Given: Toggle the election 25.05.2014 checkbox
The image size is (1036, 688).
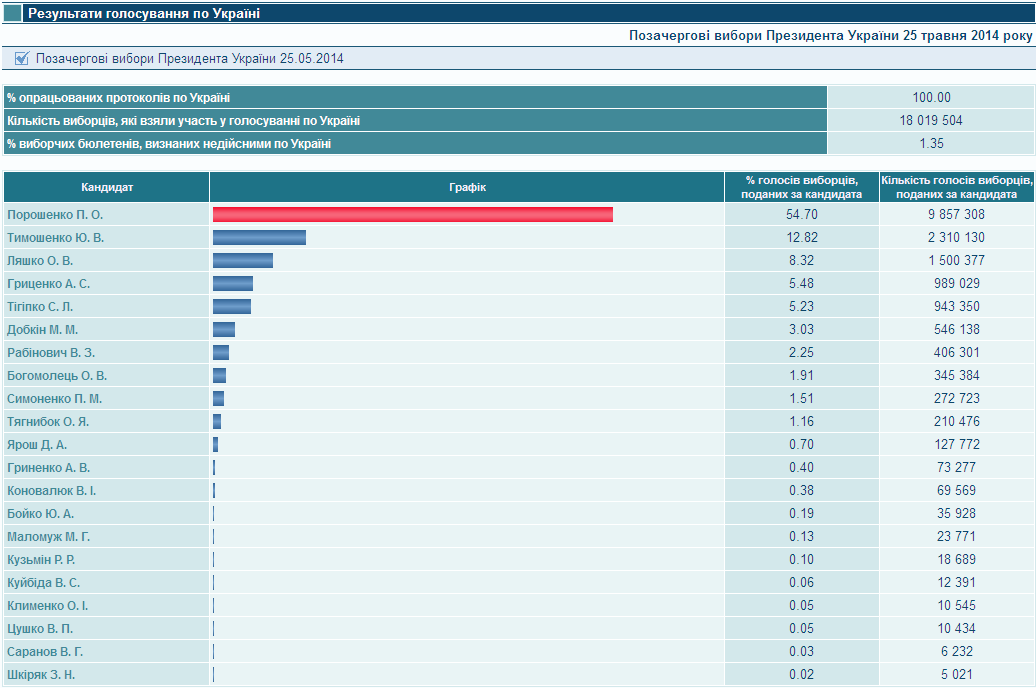Looking at the screenshot, I should pyautogui.click(x=22, y=58).
